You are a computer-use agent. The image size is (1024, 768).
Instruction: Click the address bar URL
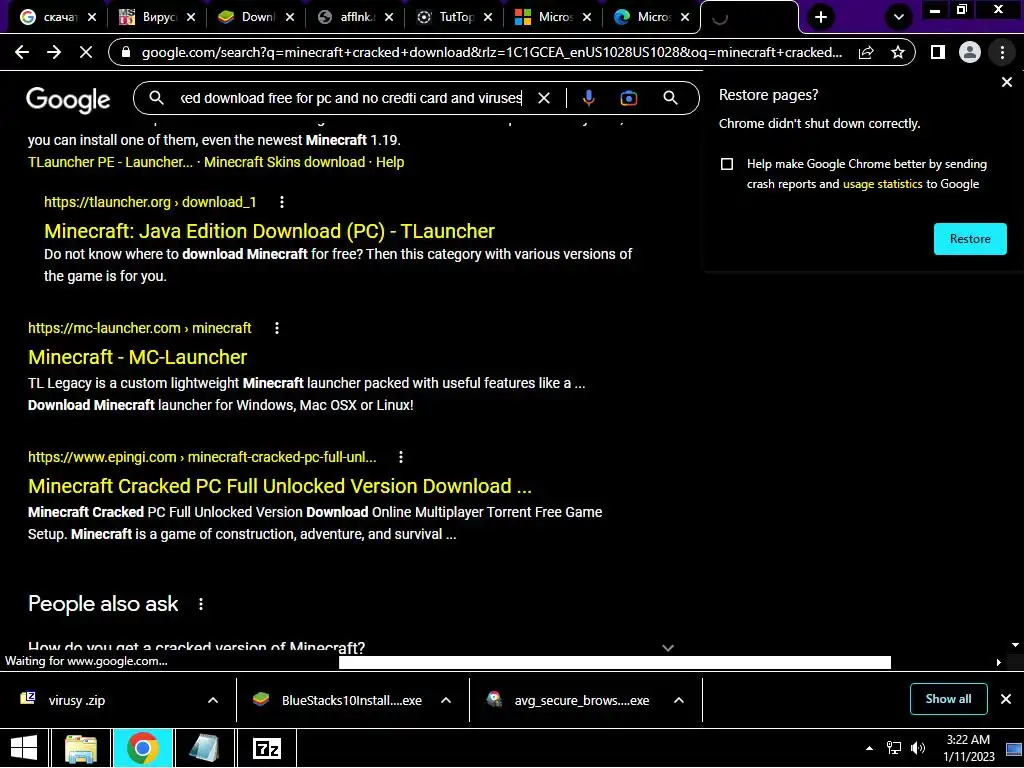(x=491, y=52)
